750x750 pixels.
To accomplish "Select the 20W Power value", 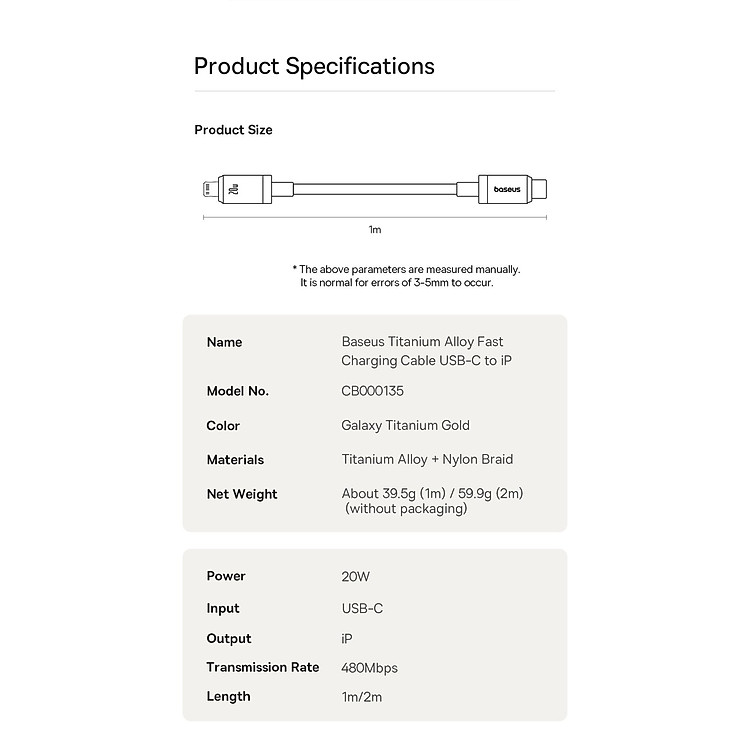I will pos(355,577).
